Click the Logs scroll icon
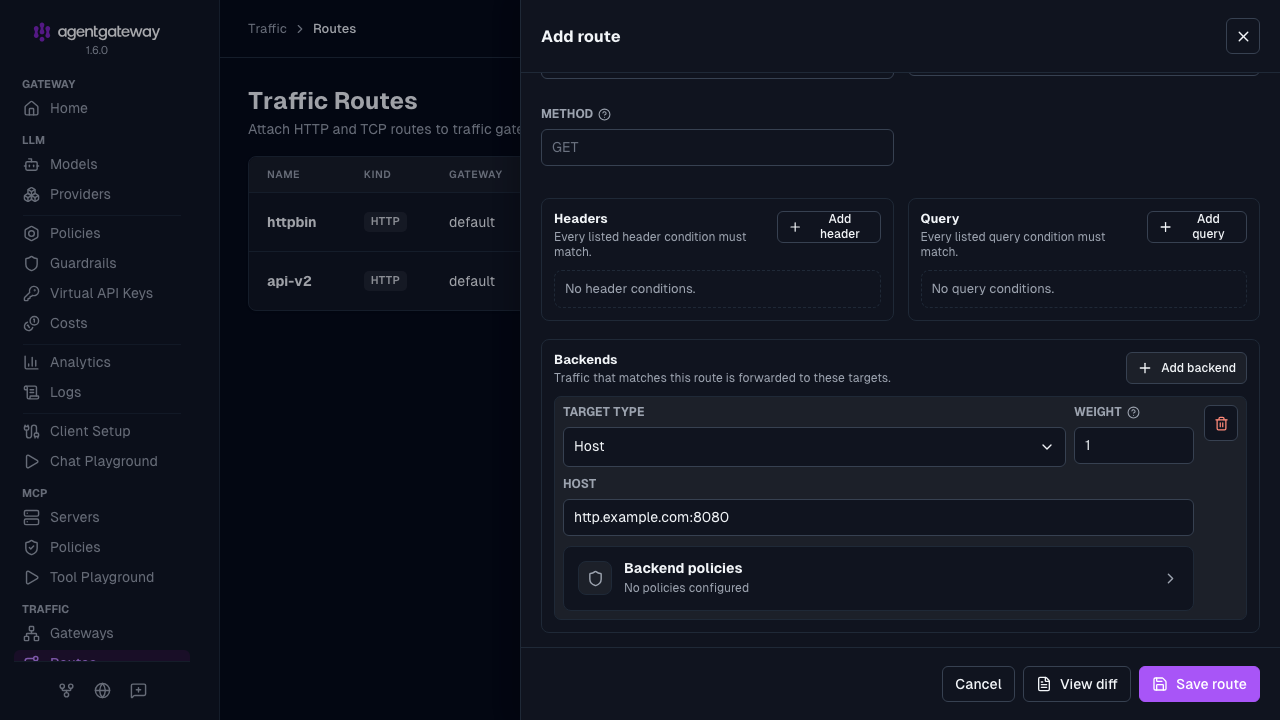This screenshot has width=1280, height=720. [32, 392]
